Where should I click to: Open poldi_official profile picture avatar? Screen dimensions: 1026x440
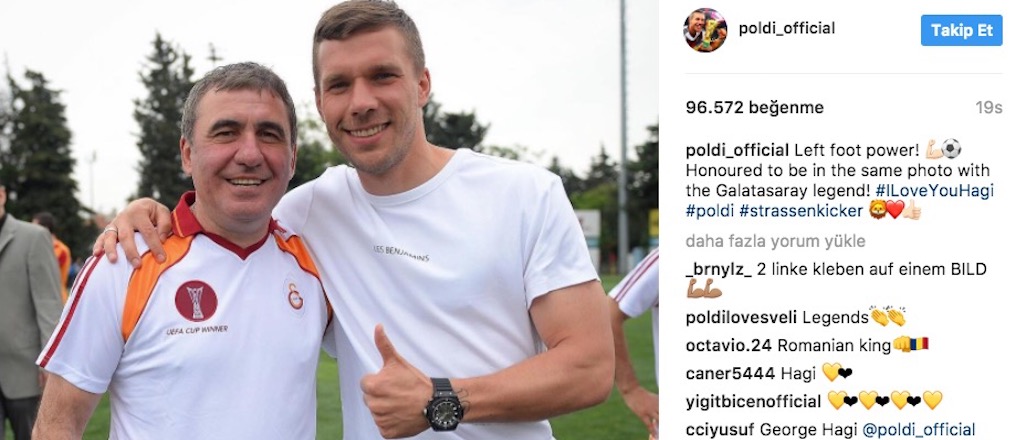click(705, 30)
